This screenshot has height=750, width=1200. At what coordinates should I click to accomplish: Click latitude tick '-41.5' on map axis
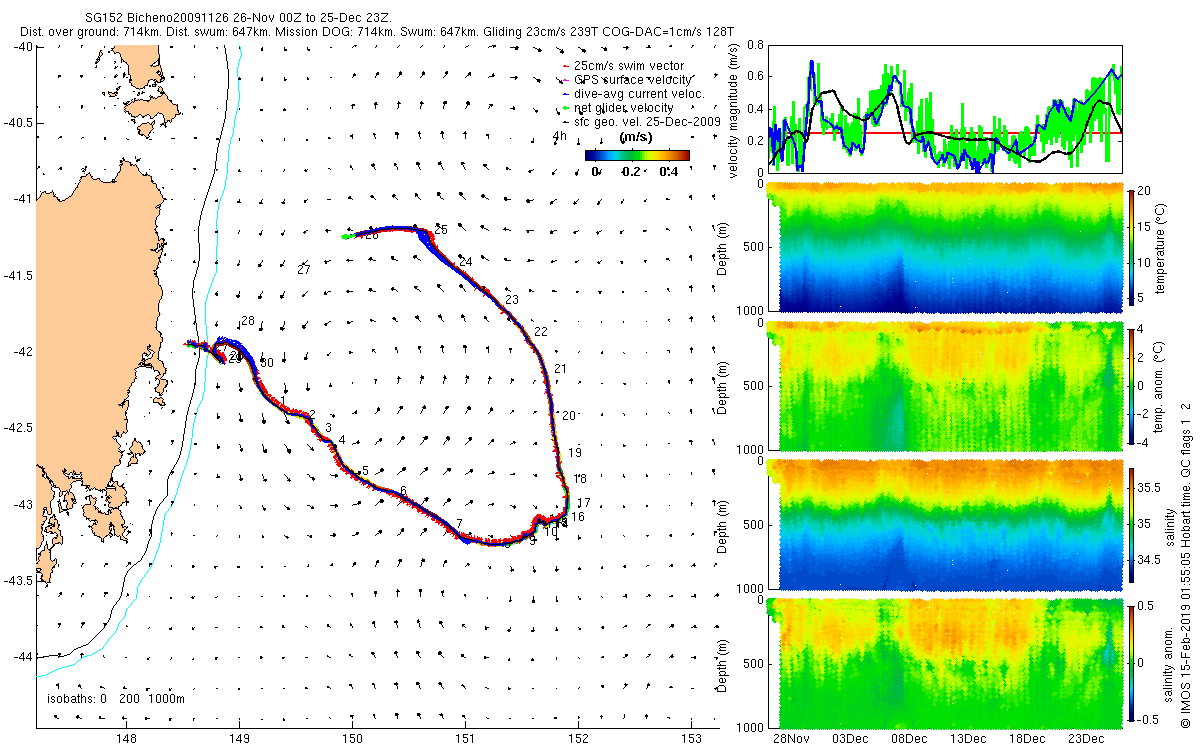click(17, 276)
